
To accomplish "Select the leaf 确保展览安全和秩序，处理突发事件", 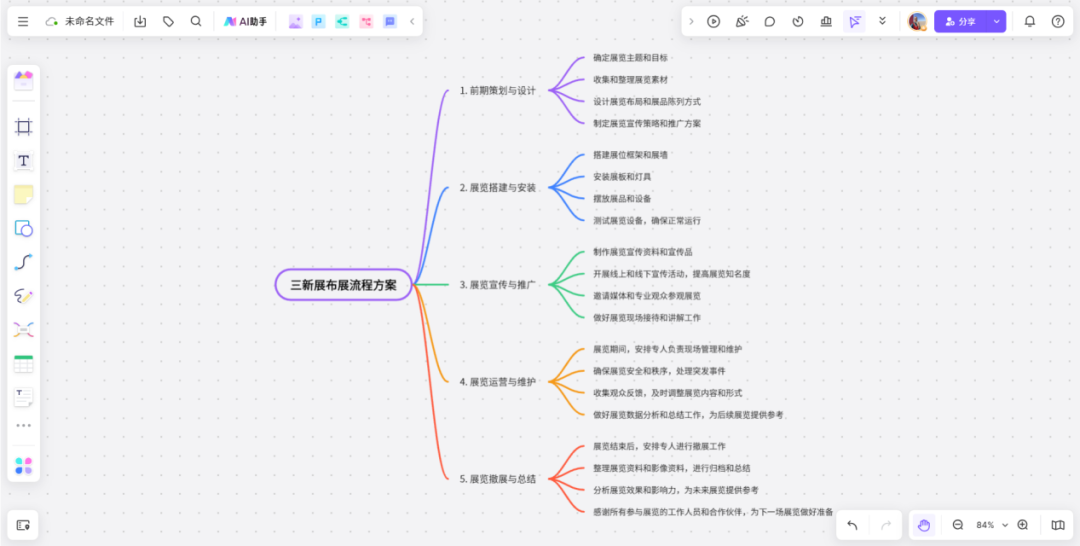I will click(x=659, y=370).
